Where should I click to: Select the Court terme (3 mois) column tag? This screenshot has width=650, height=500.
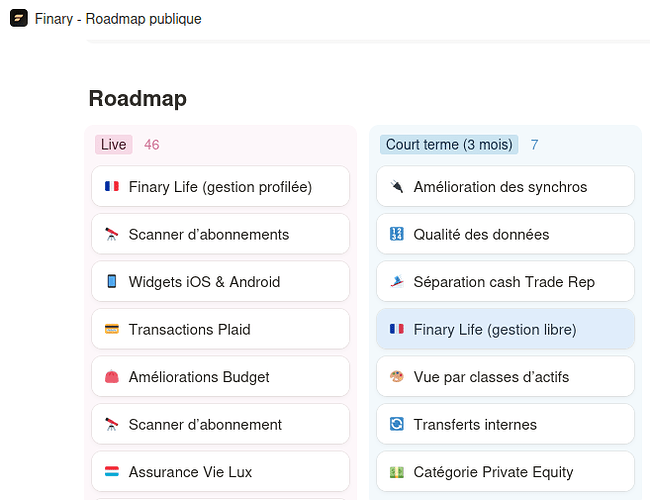coord(449,145)
